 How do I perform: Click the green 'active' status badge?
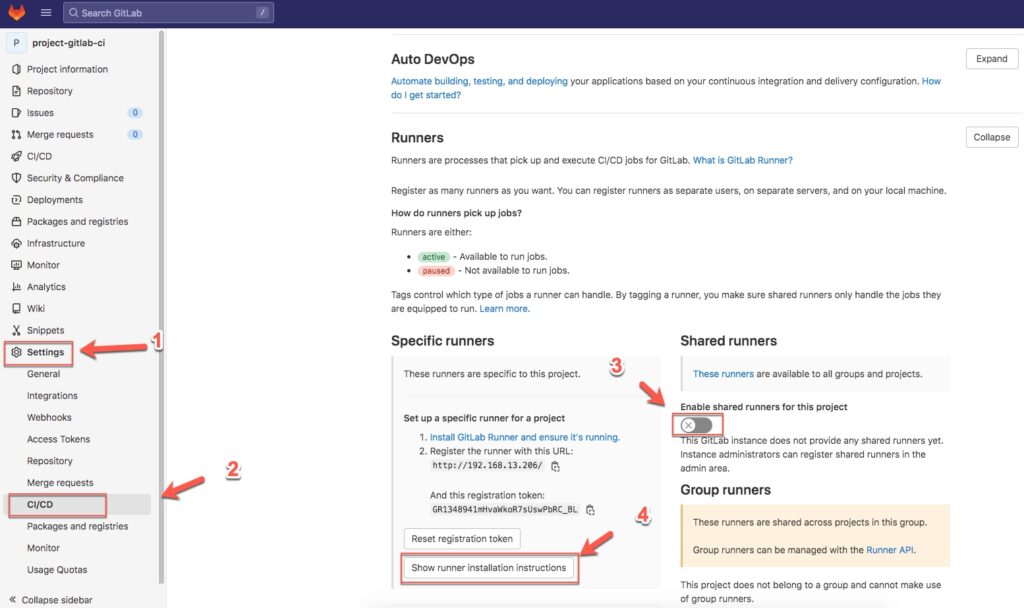[434, 257]
